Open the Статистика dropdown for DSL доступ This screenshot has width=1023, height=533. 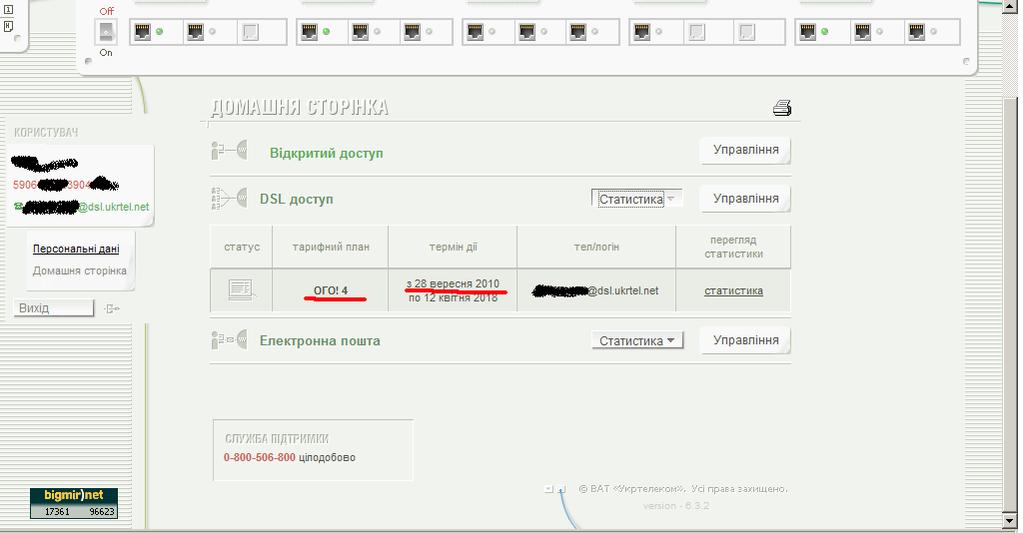(637, 199)
